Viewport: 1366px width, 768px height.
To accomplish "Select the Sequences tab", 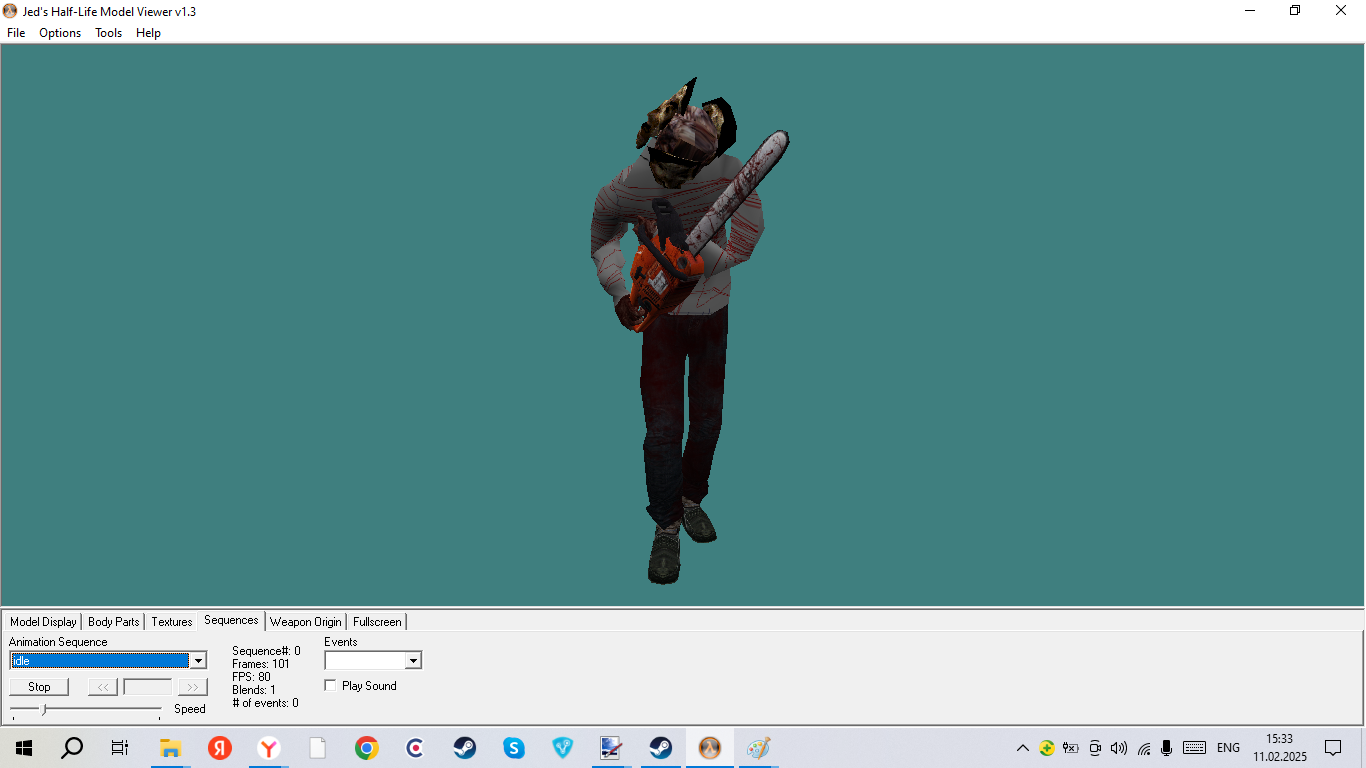I will (231, 620).
